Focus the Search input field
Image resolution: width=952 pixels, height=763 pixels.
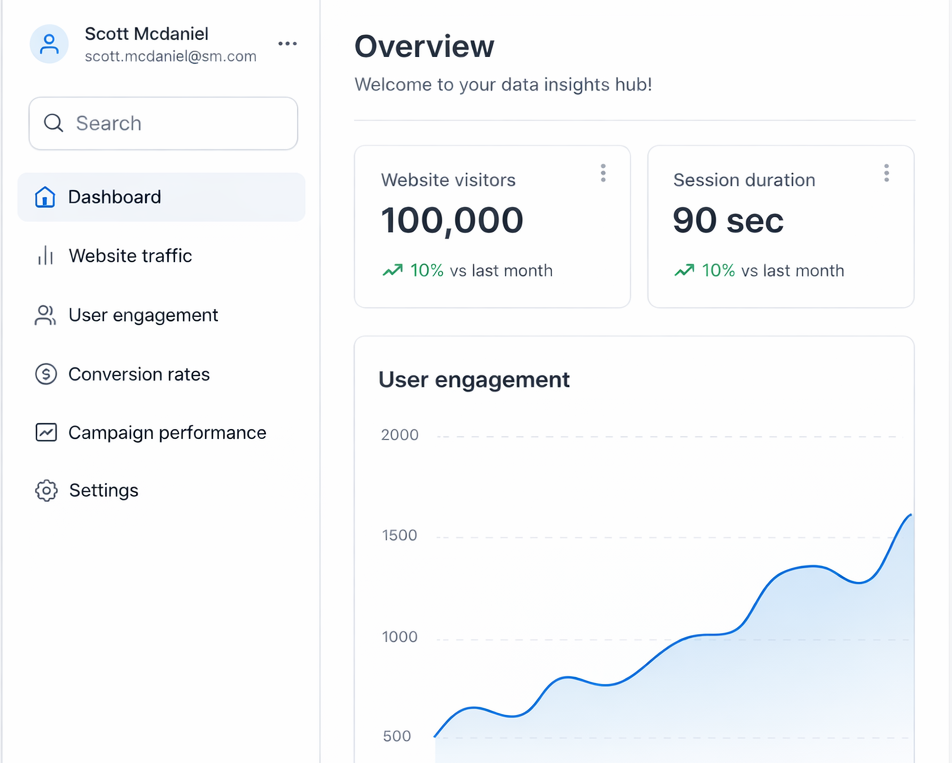[163, 123]
